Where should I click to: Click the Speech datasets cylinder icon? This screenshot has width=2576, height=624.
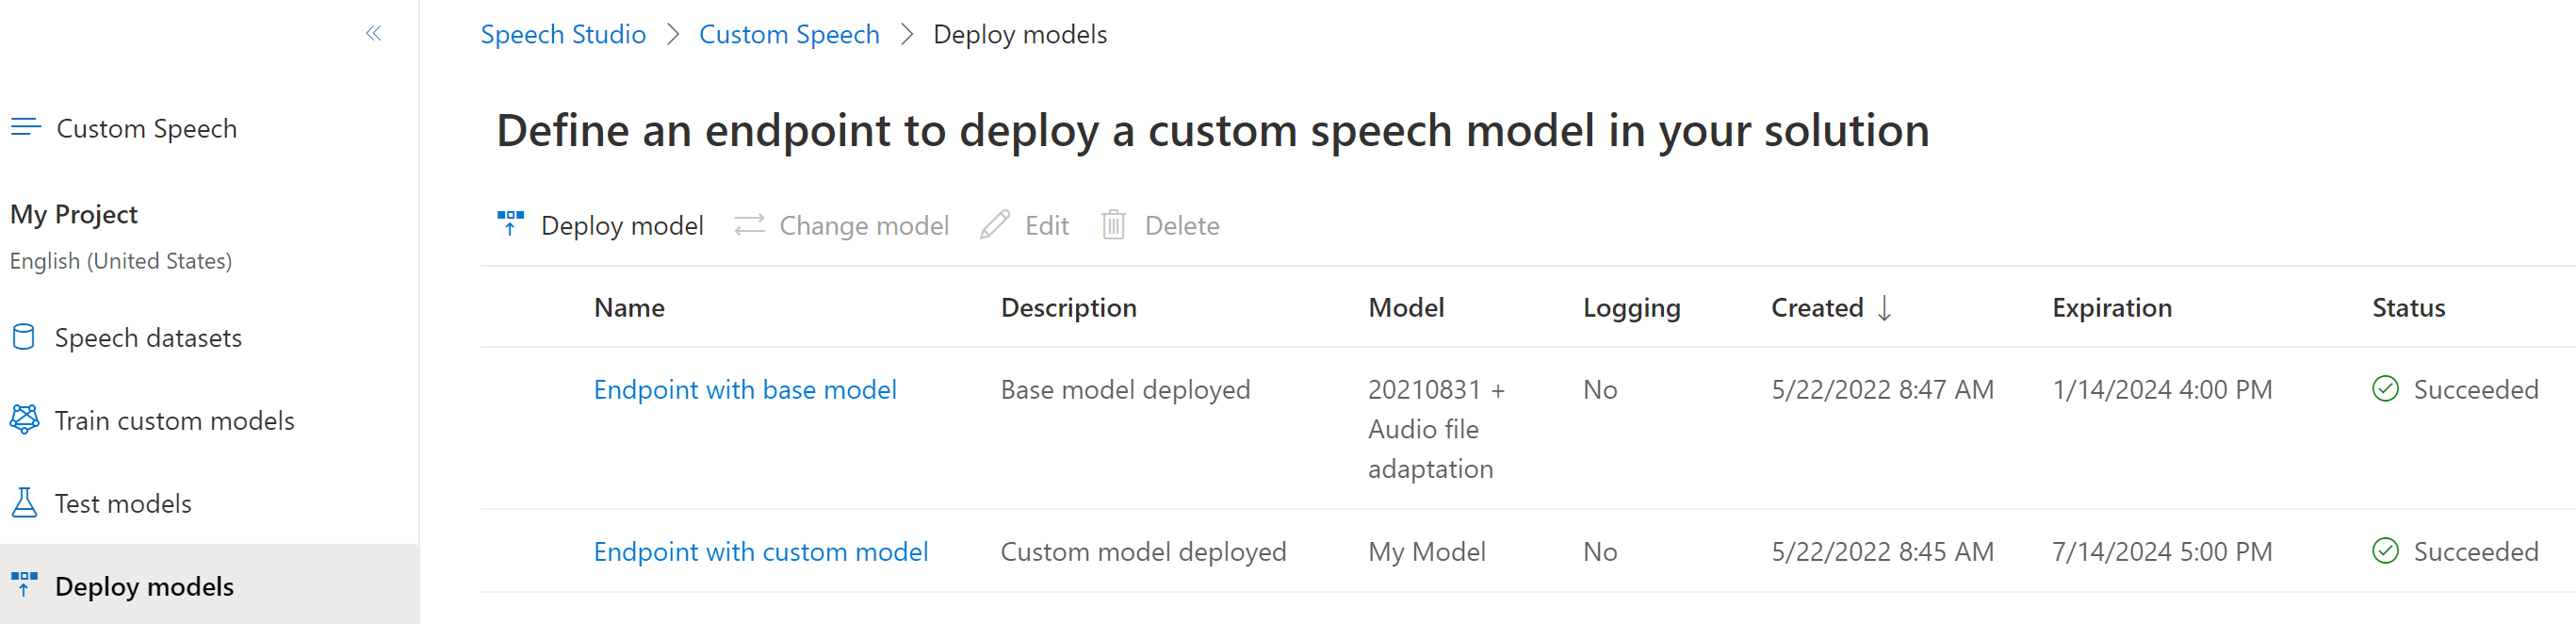coord(24,337)
